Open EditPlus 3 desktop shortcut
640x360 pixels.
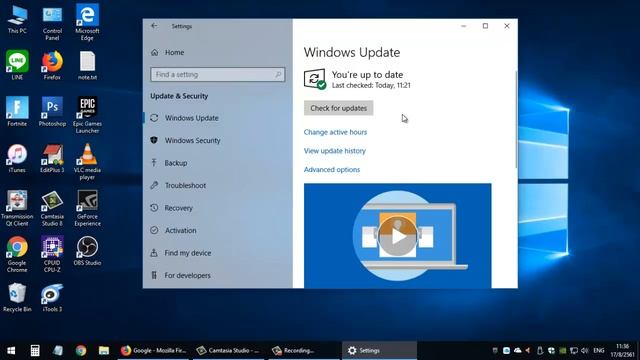[52, 158]
